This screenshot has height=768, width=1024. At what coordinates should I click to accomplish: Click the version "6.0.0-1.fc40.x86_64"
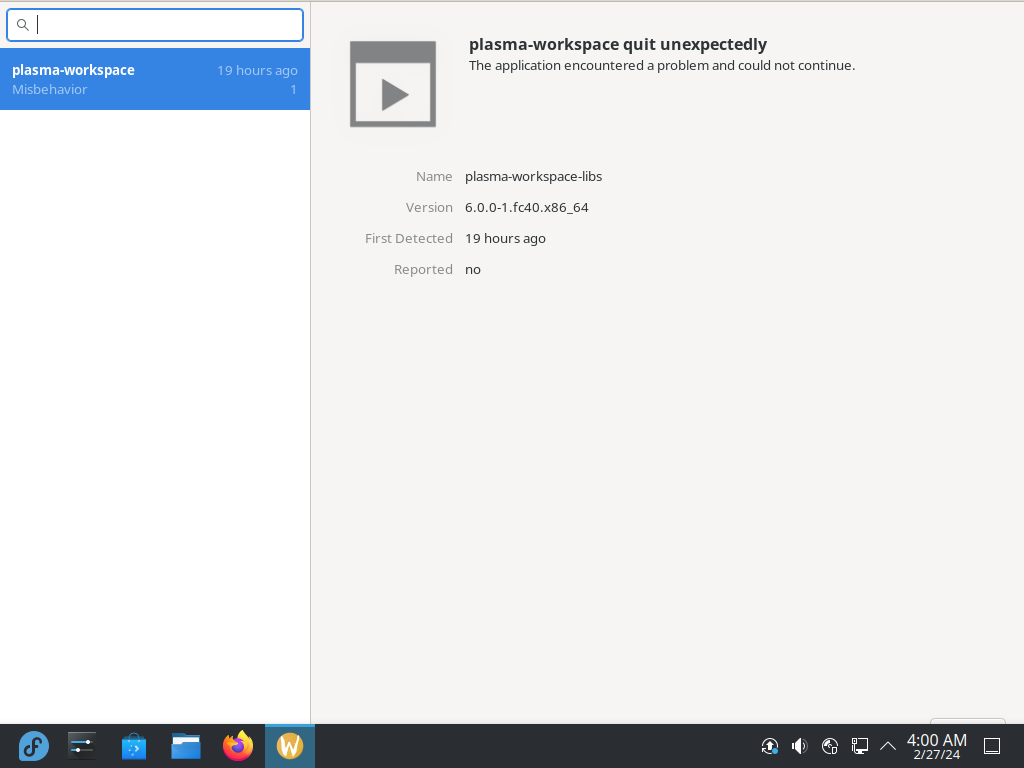526,208
